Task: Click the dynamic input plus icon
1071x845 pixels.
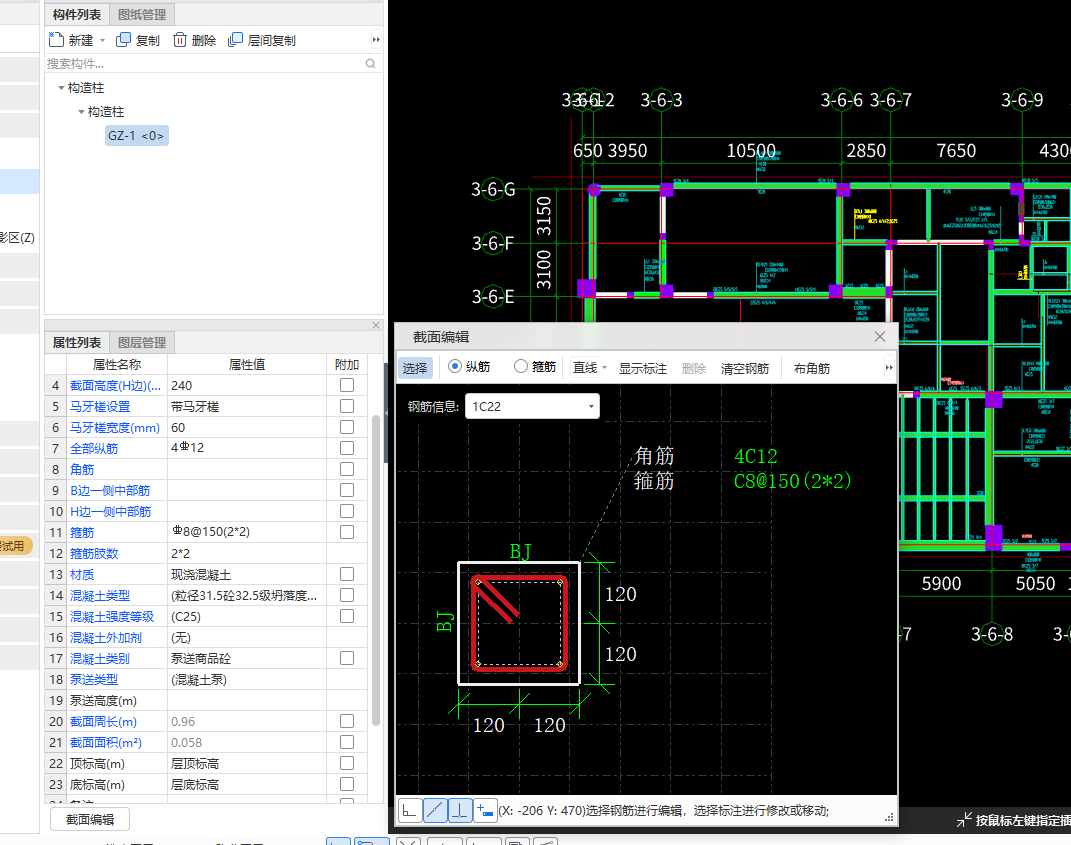Action: tap(485, 811)
